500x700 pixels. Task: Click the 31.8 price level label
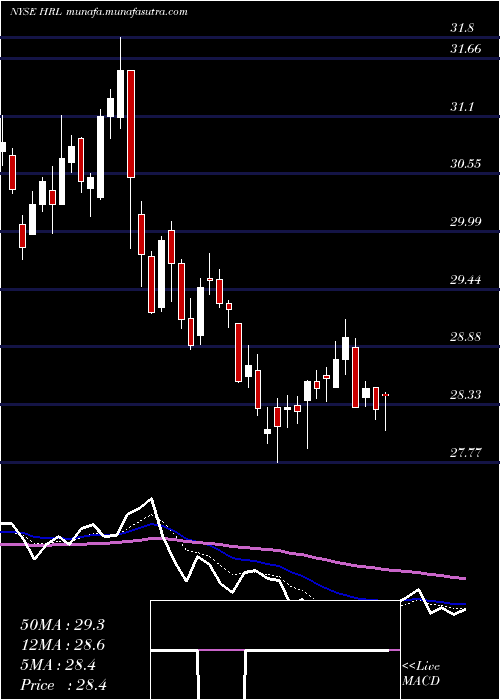[x=462, y=28]
